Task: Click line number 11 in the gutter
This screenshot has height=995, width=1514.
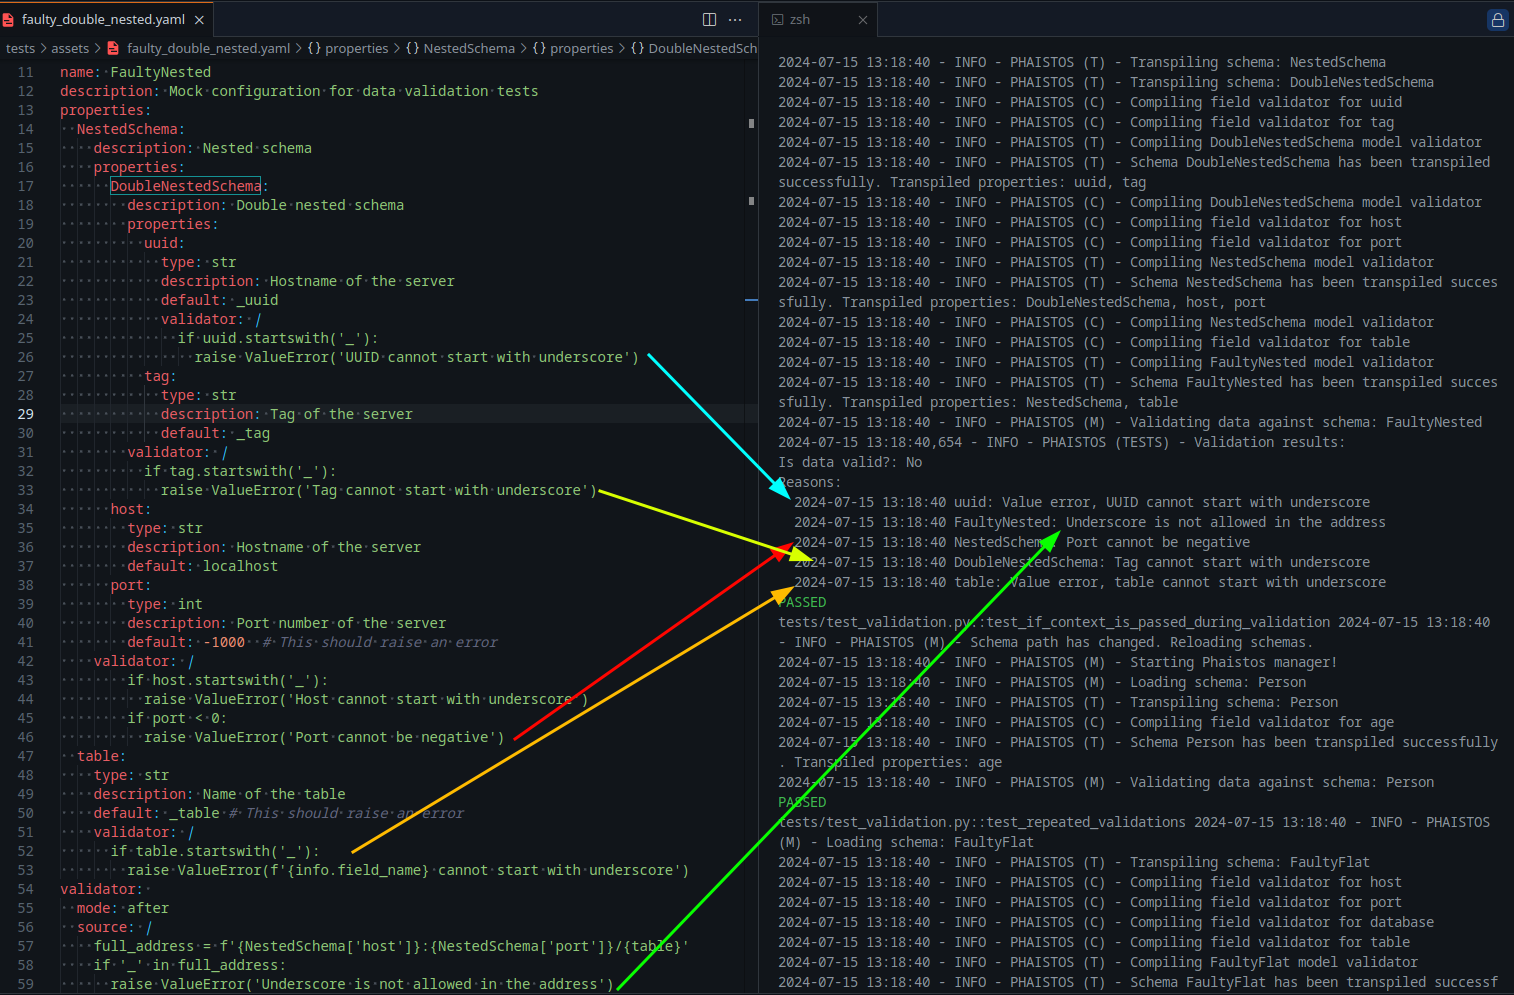Action: click(25, 72)
